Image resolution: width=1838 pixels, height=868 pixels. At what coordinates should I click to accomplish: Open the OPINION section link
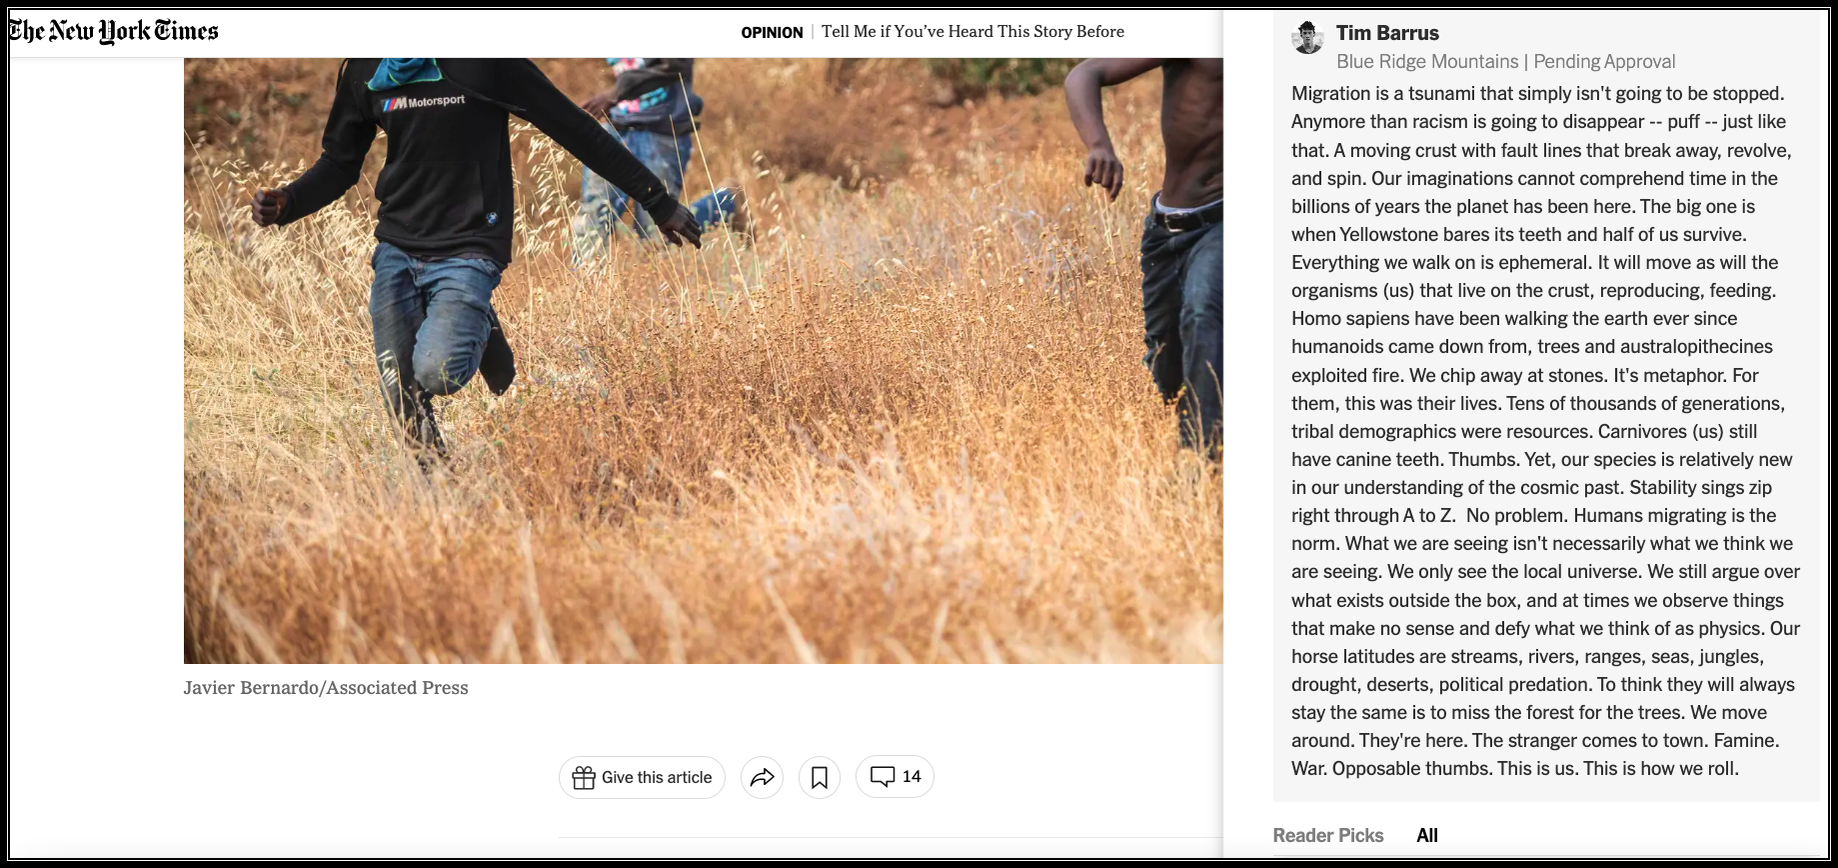coord(772,32)
